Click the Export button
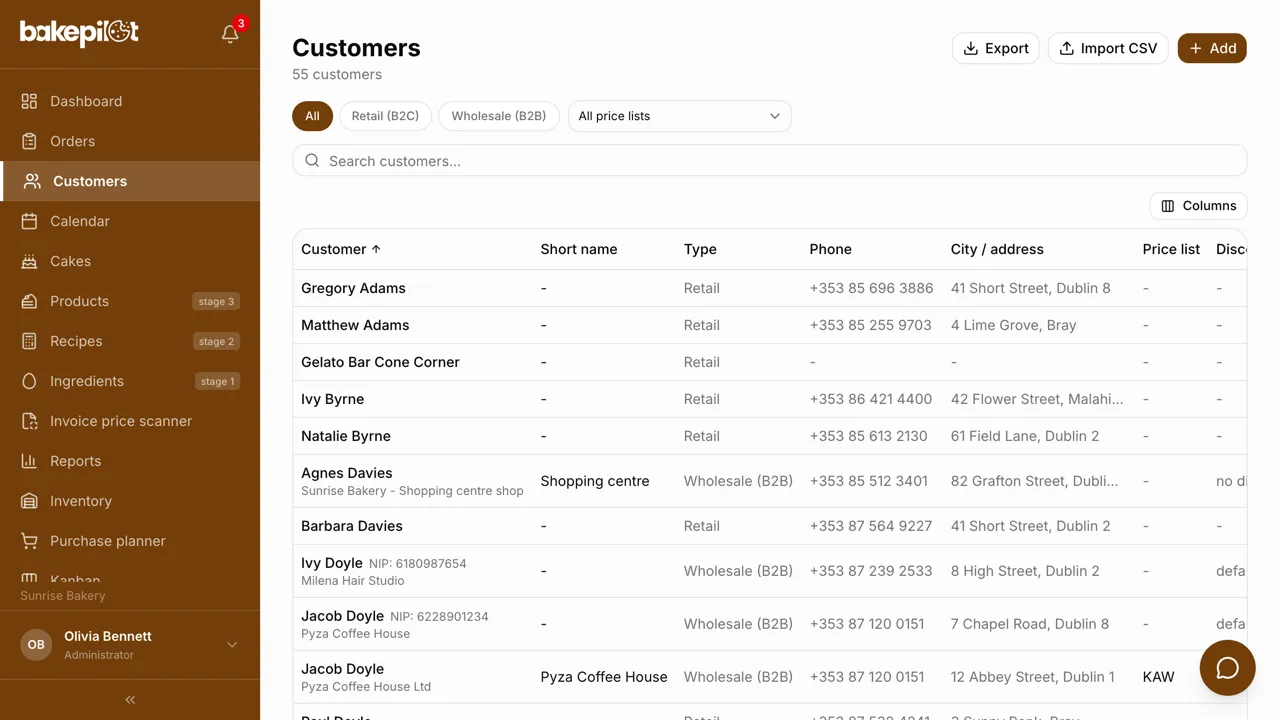This screenshot has width=1280, height=720. (996, 48)
